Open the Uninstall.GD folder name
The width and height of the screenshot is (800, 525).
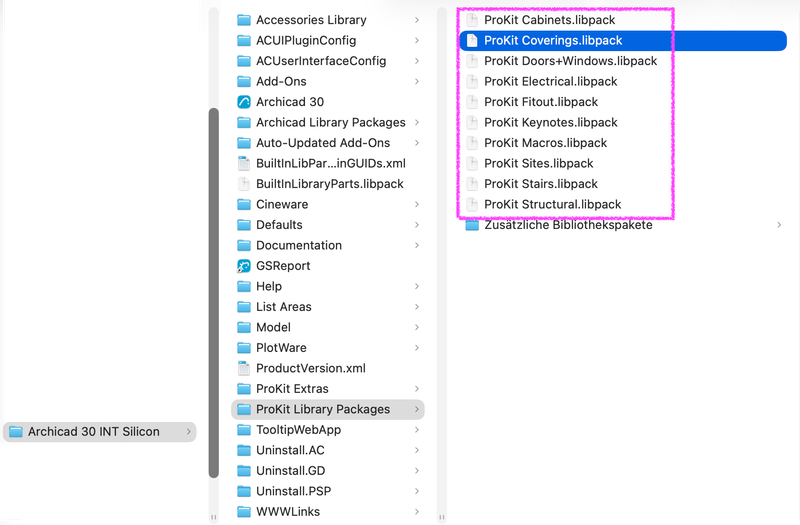coord(290,471)
